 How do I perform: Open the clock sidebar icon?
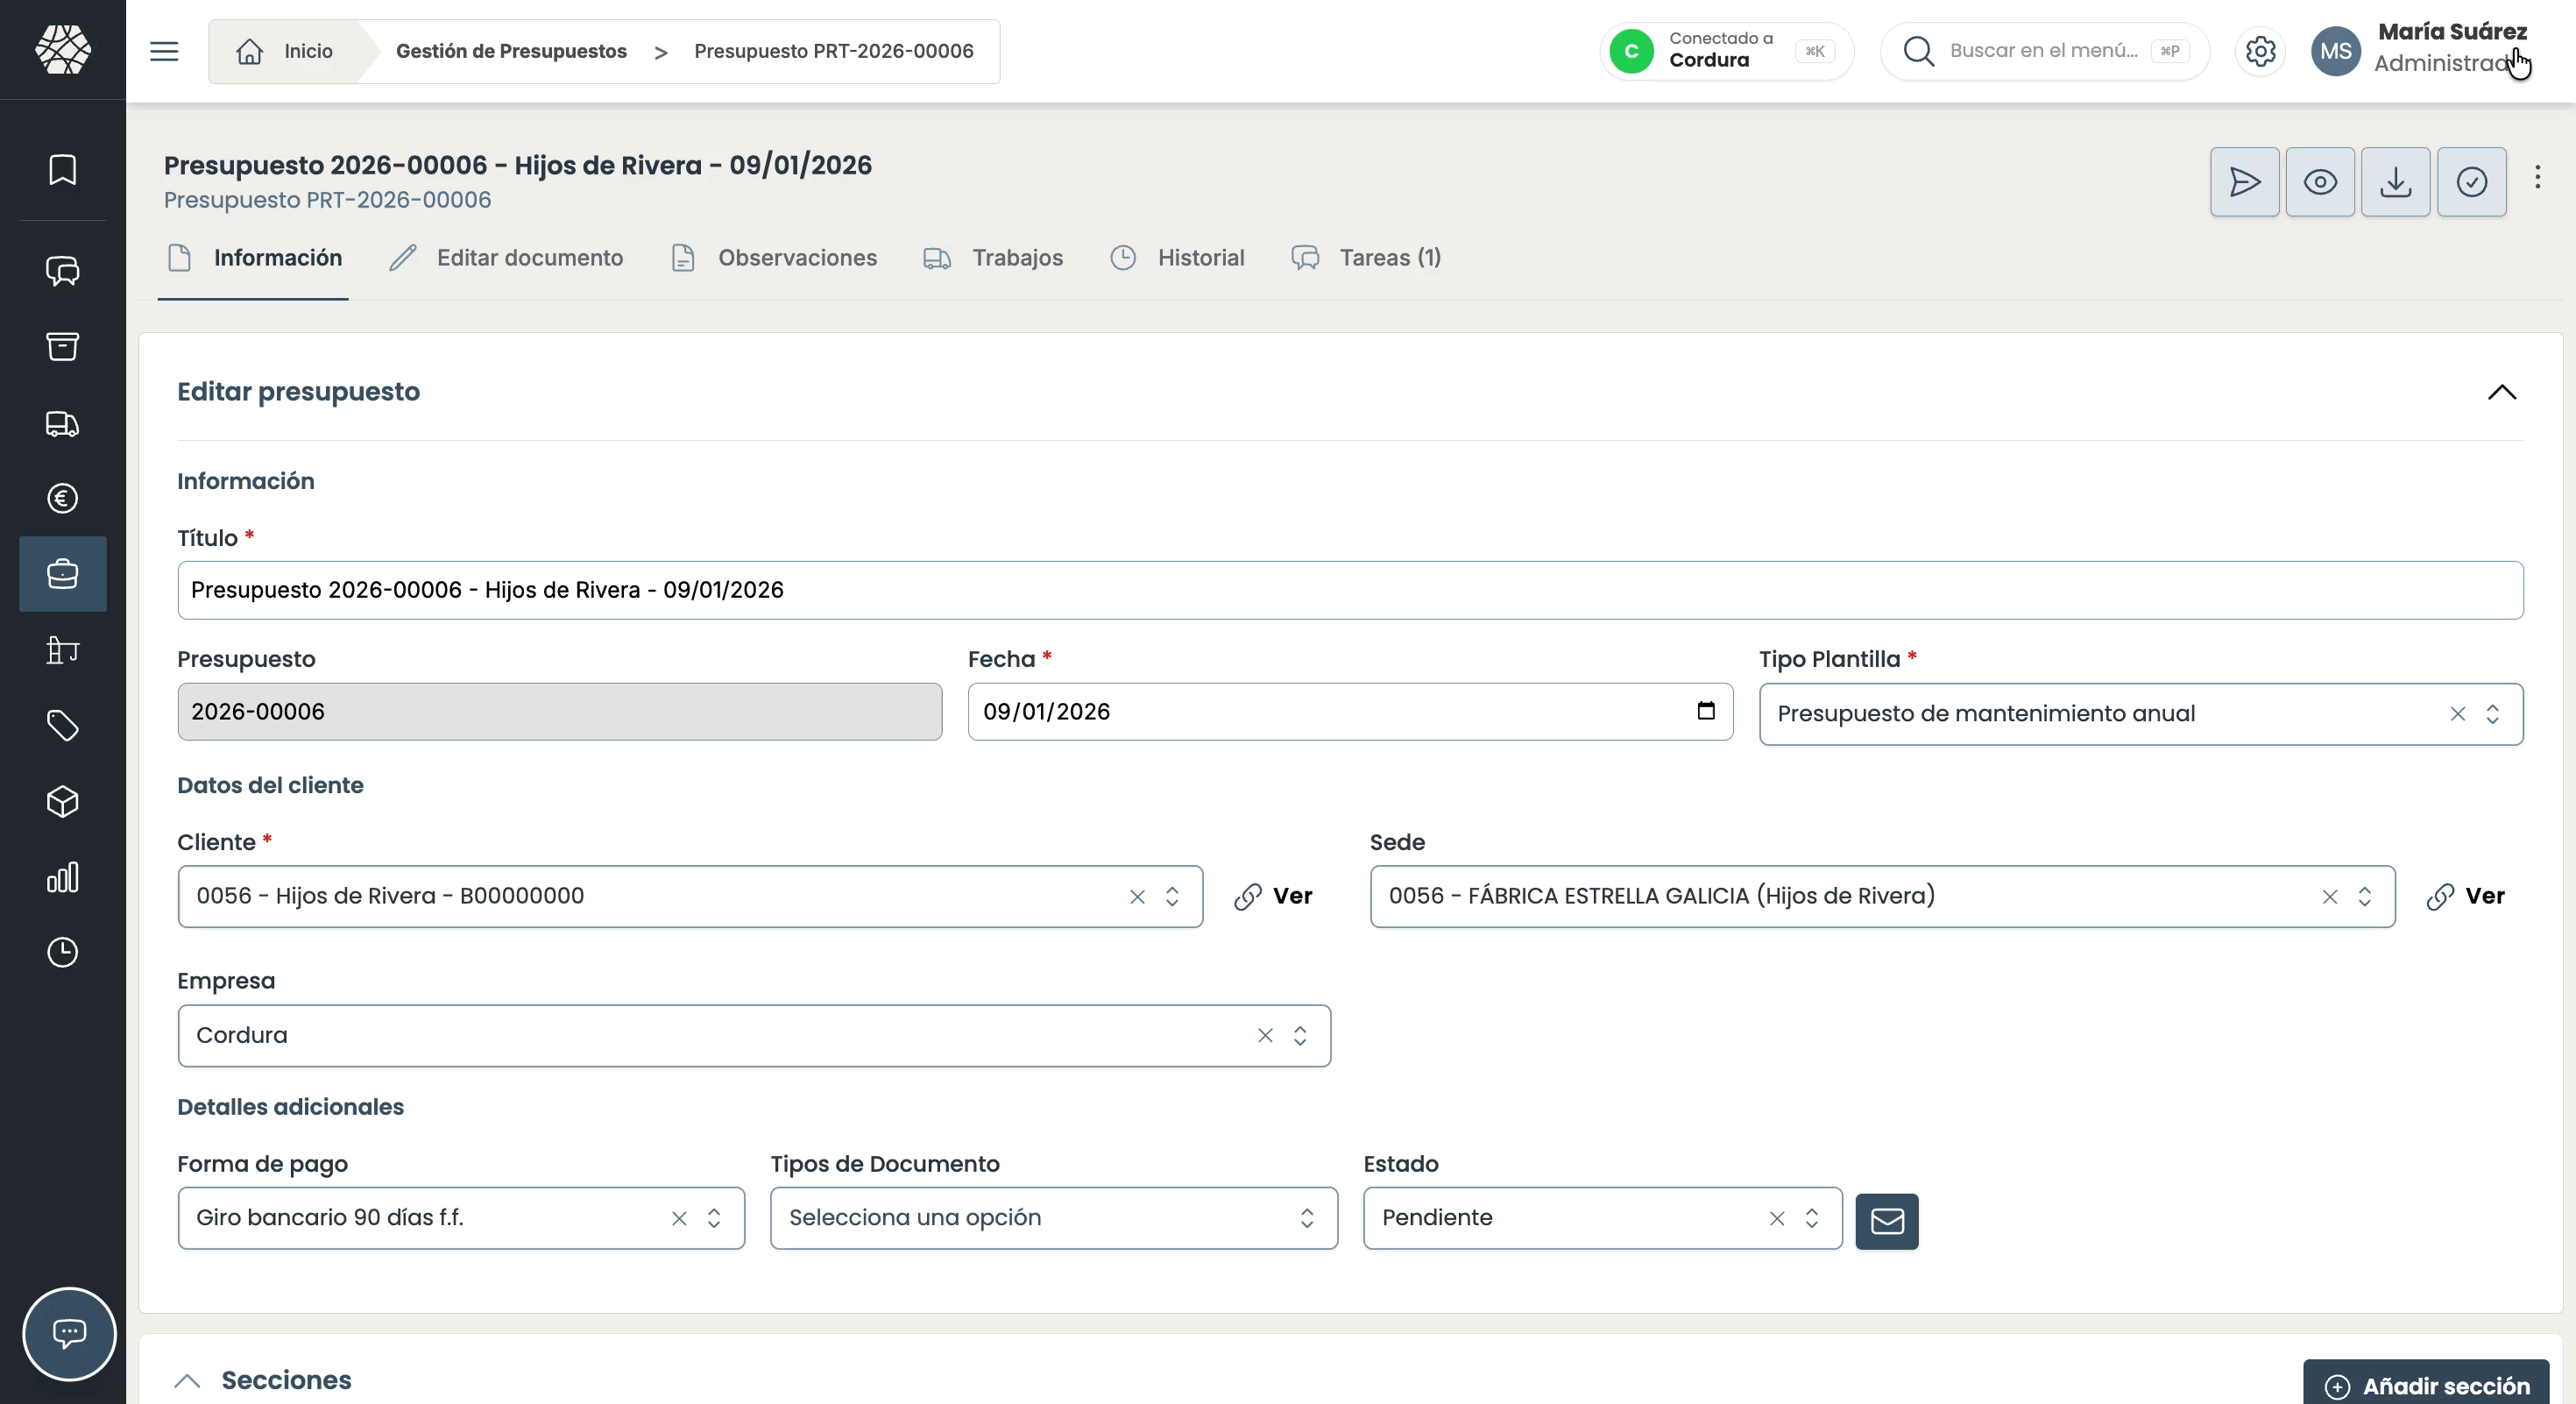click(x=63, y=953)
